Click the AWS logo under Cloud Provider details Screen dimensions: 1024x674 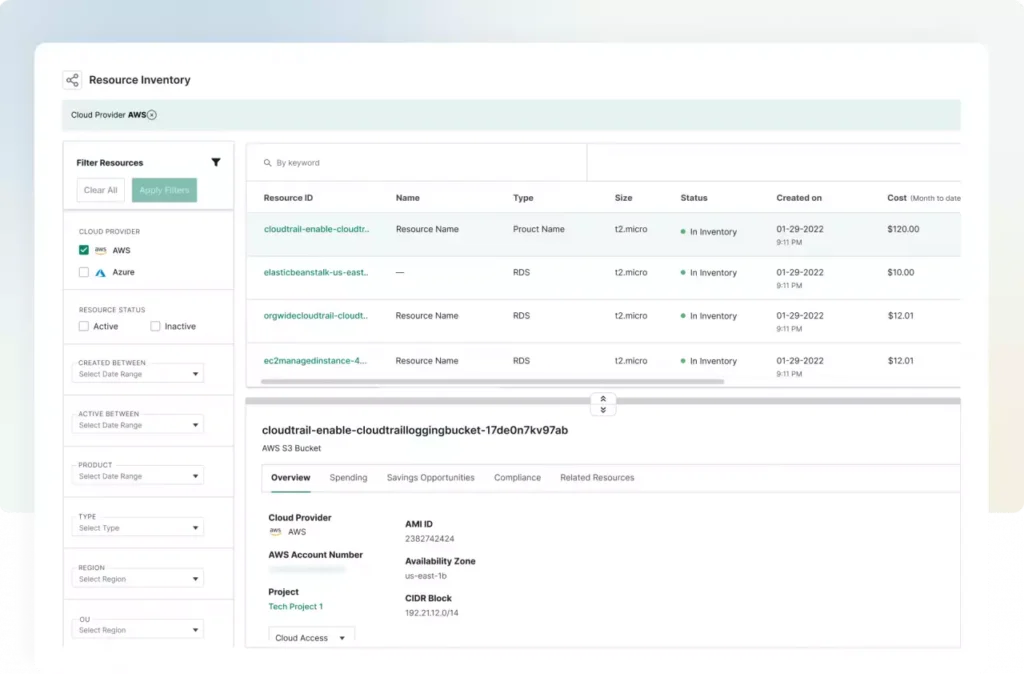pyautogui.click(x=275, y=532)
